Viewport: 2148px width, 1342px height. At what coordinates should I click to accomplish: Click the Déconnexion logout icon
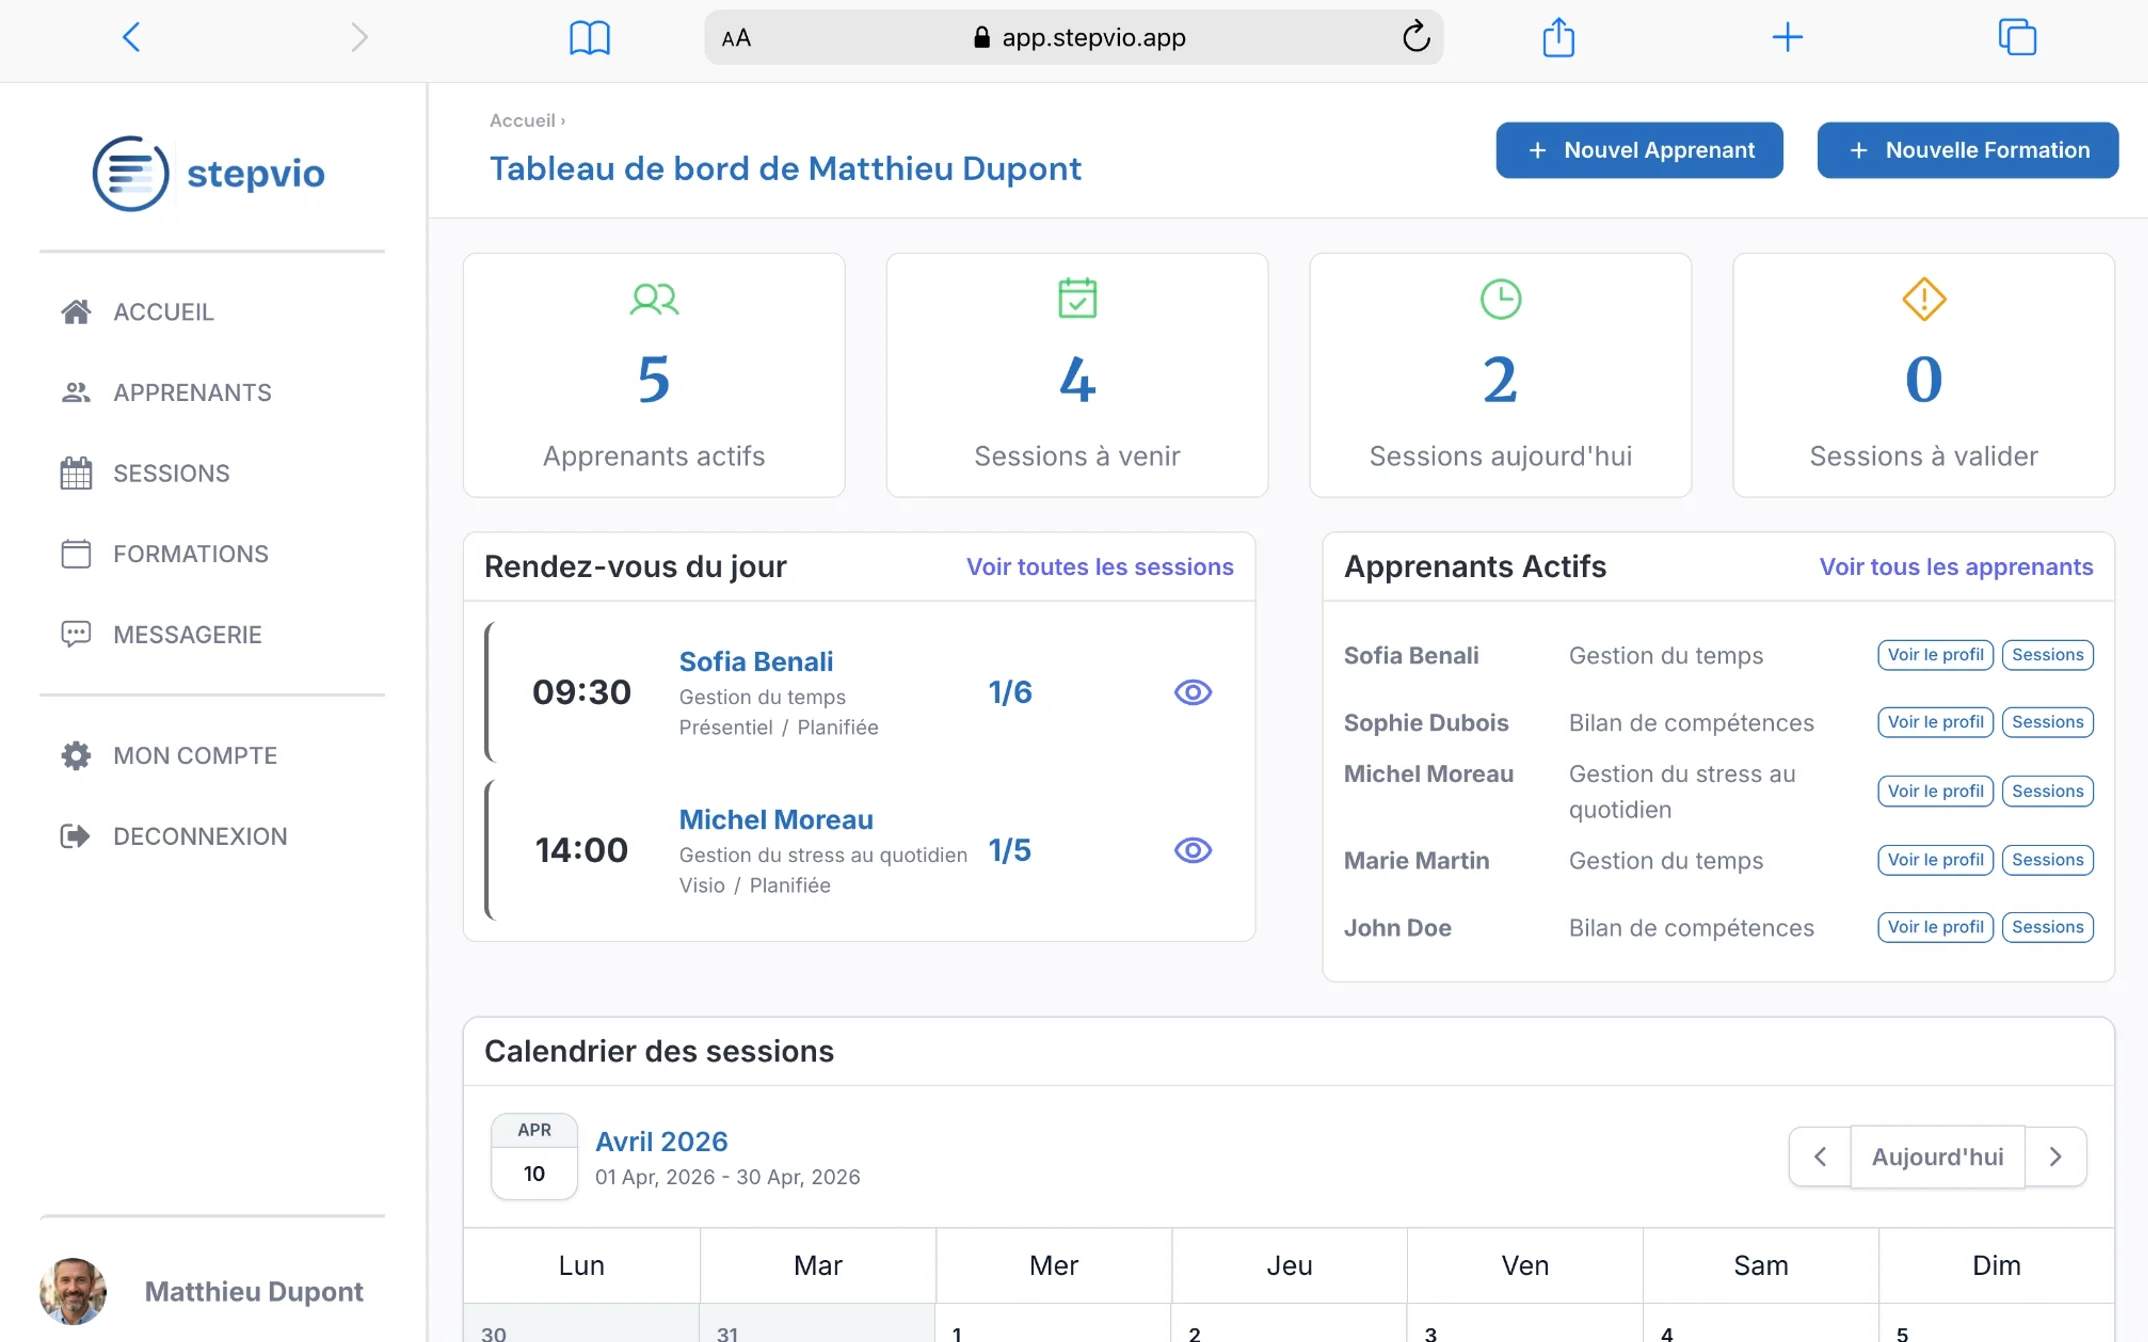(x=77, y=836)
